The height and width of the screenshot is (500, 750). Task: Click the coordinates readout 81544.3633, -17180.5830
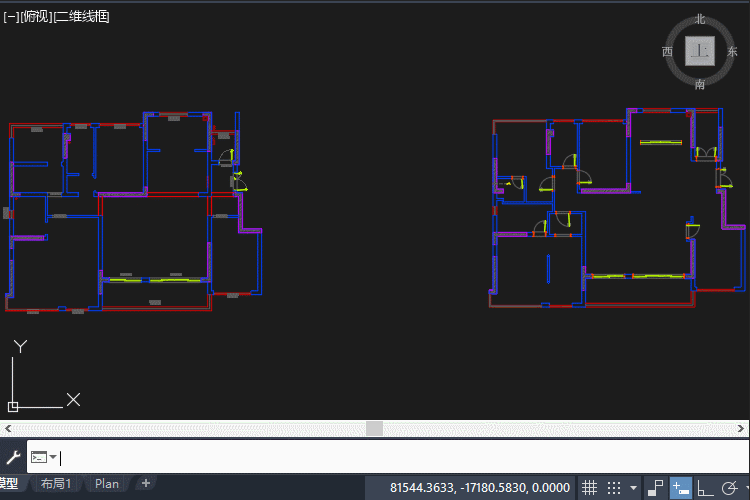coord(480,488)
